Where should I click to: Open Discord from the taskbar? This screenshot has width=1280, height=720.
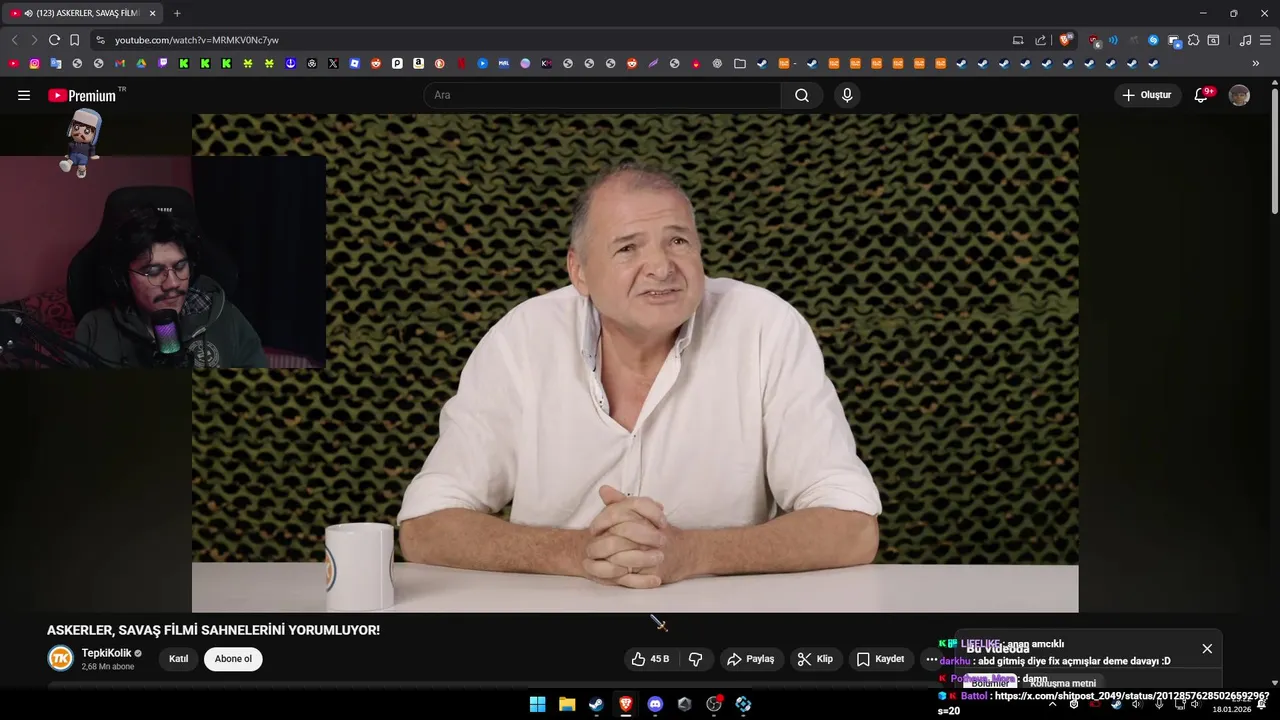655,704
